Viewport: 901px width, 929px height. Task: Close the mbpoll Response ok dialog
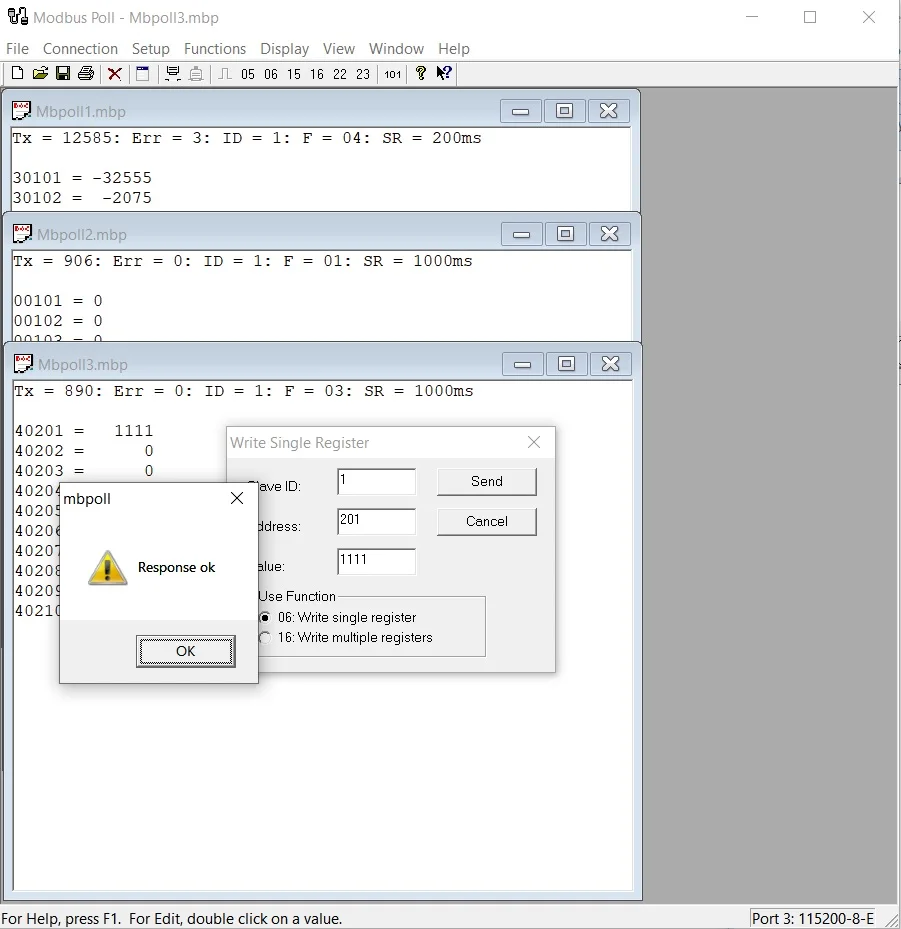click(237, 498)
